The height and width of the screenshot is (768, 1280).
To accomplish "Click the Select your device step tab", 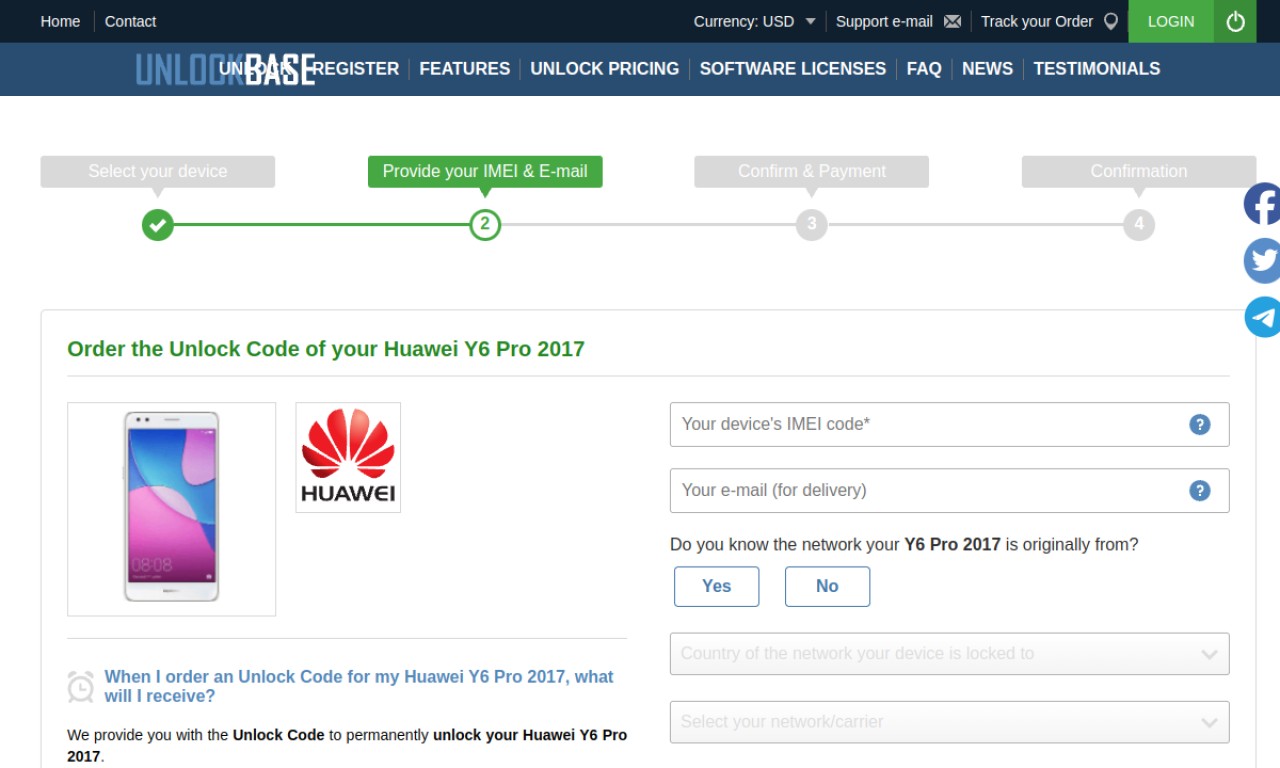I will click(157, 171).
